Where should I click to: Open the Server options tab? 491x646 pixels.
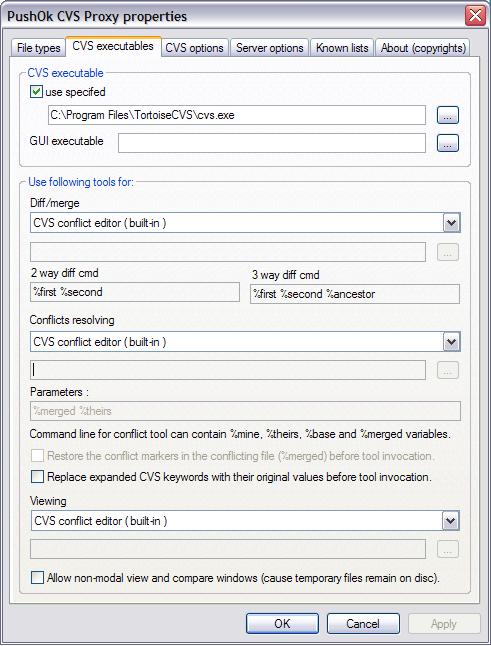[269, 48]
